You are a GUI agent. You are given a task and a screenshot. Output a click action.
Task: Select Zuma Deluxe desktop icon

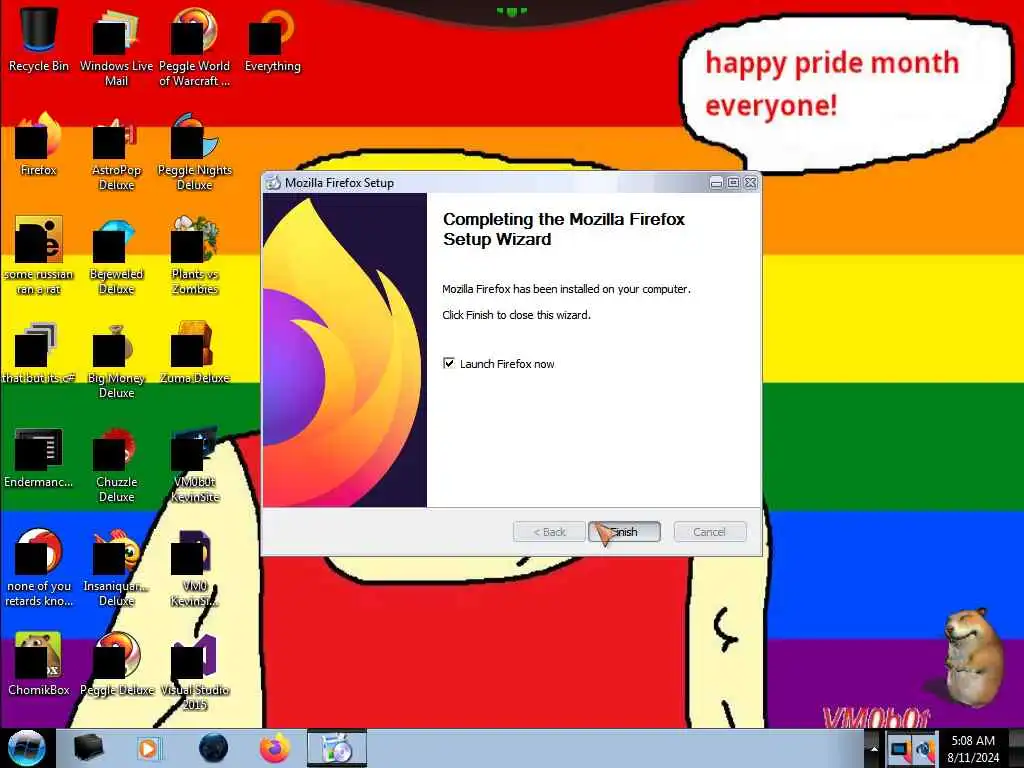tap(195, 353)
